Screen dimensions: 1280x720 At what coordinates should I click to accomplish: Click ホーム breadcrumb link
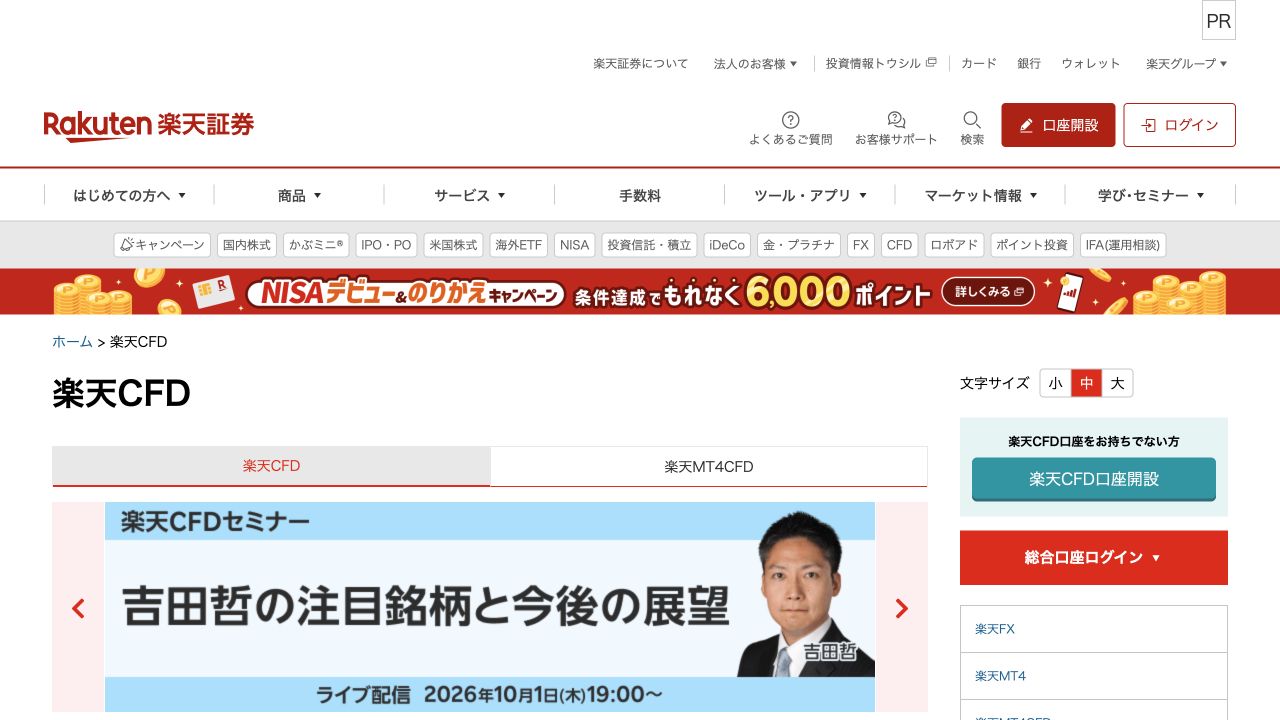[x=72, y=342]
